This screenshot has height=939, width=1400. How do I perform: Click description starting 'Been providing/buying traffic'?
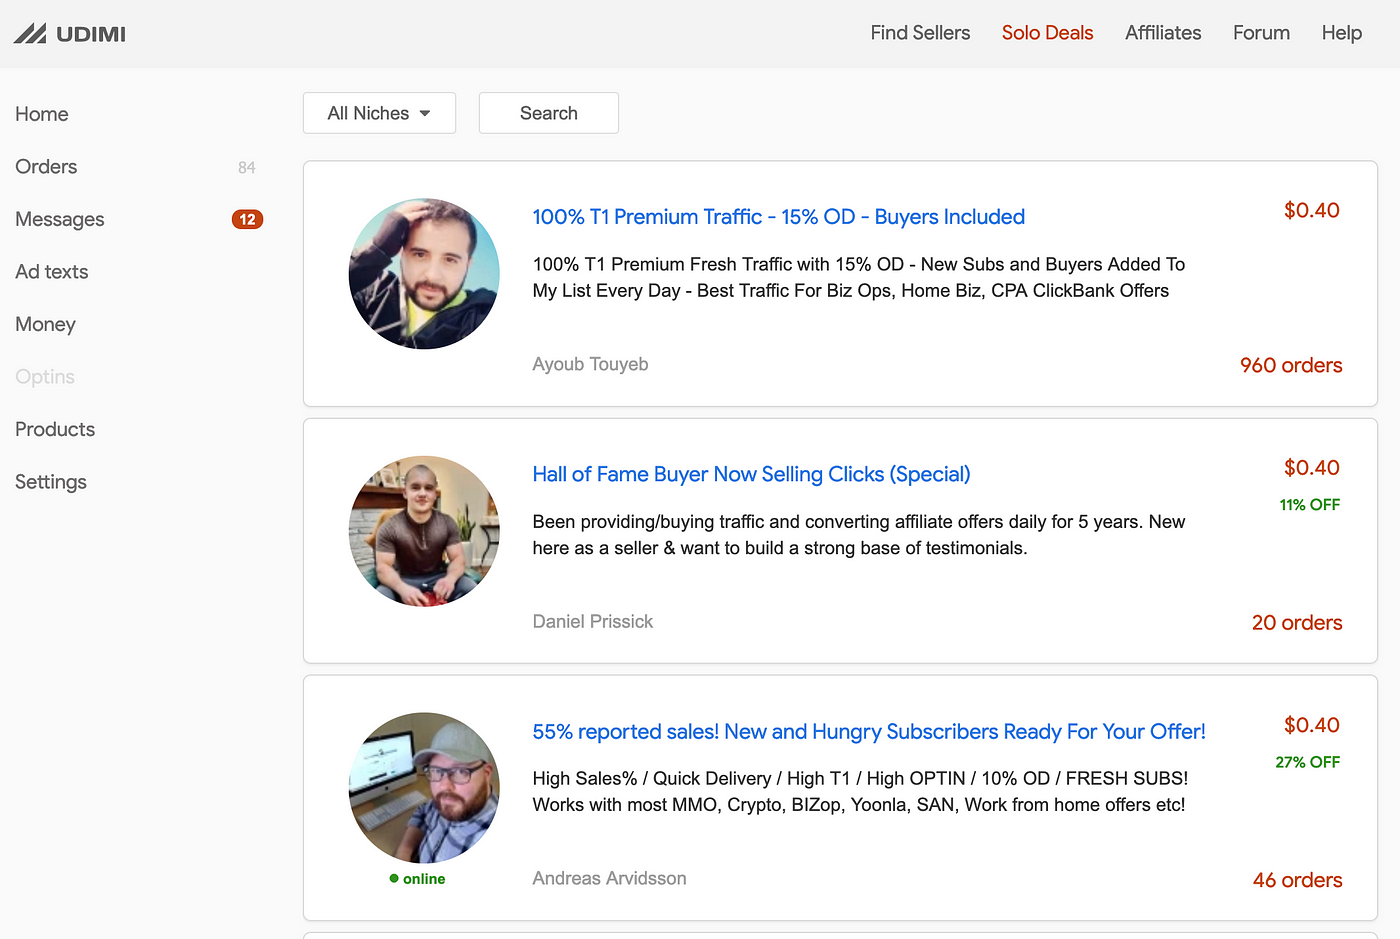(x=859, y=535)
